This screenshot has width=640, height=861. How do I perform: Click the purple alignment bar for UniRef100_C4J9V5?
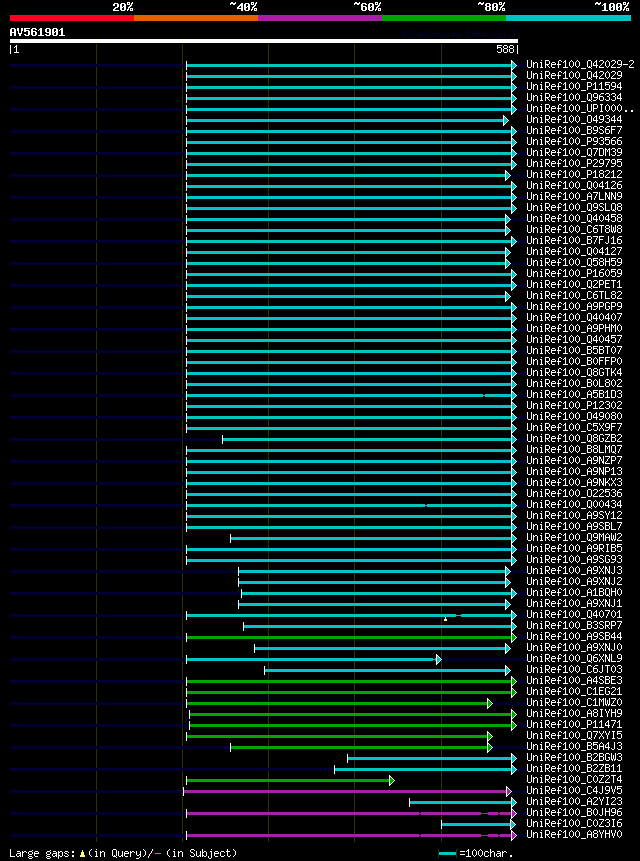coord(347,791)
